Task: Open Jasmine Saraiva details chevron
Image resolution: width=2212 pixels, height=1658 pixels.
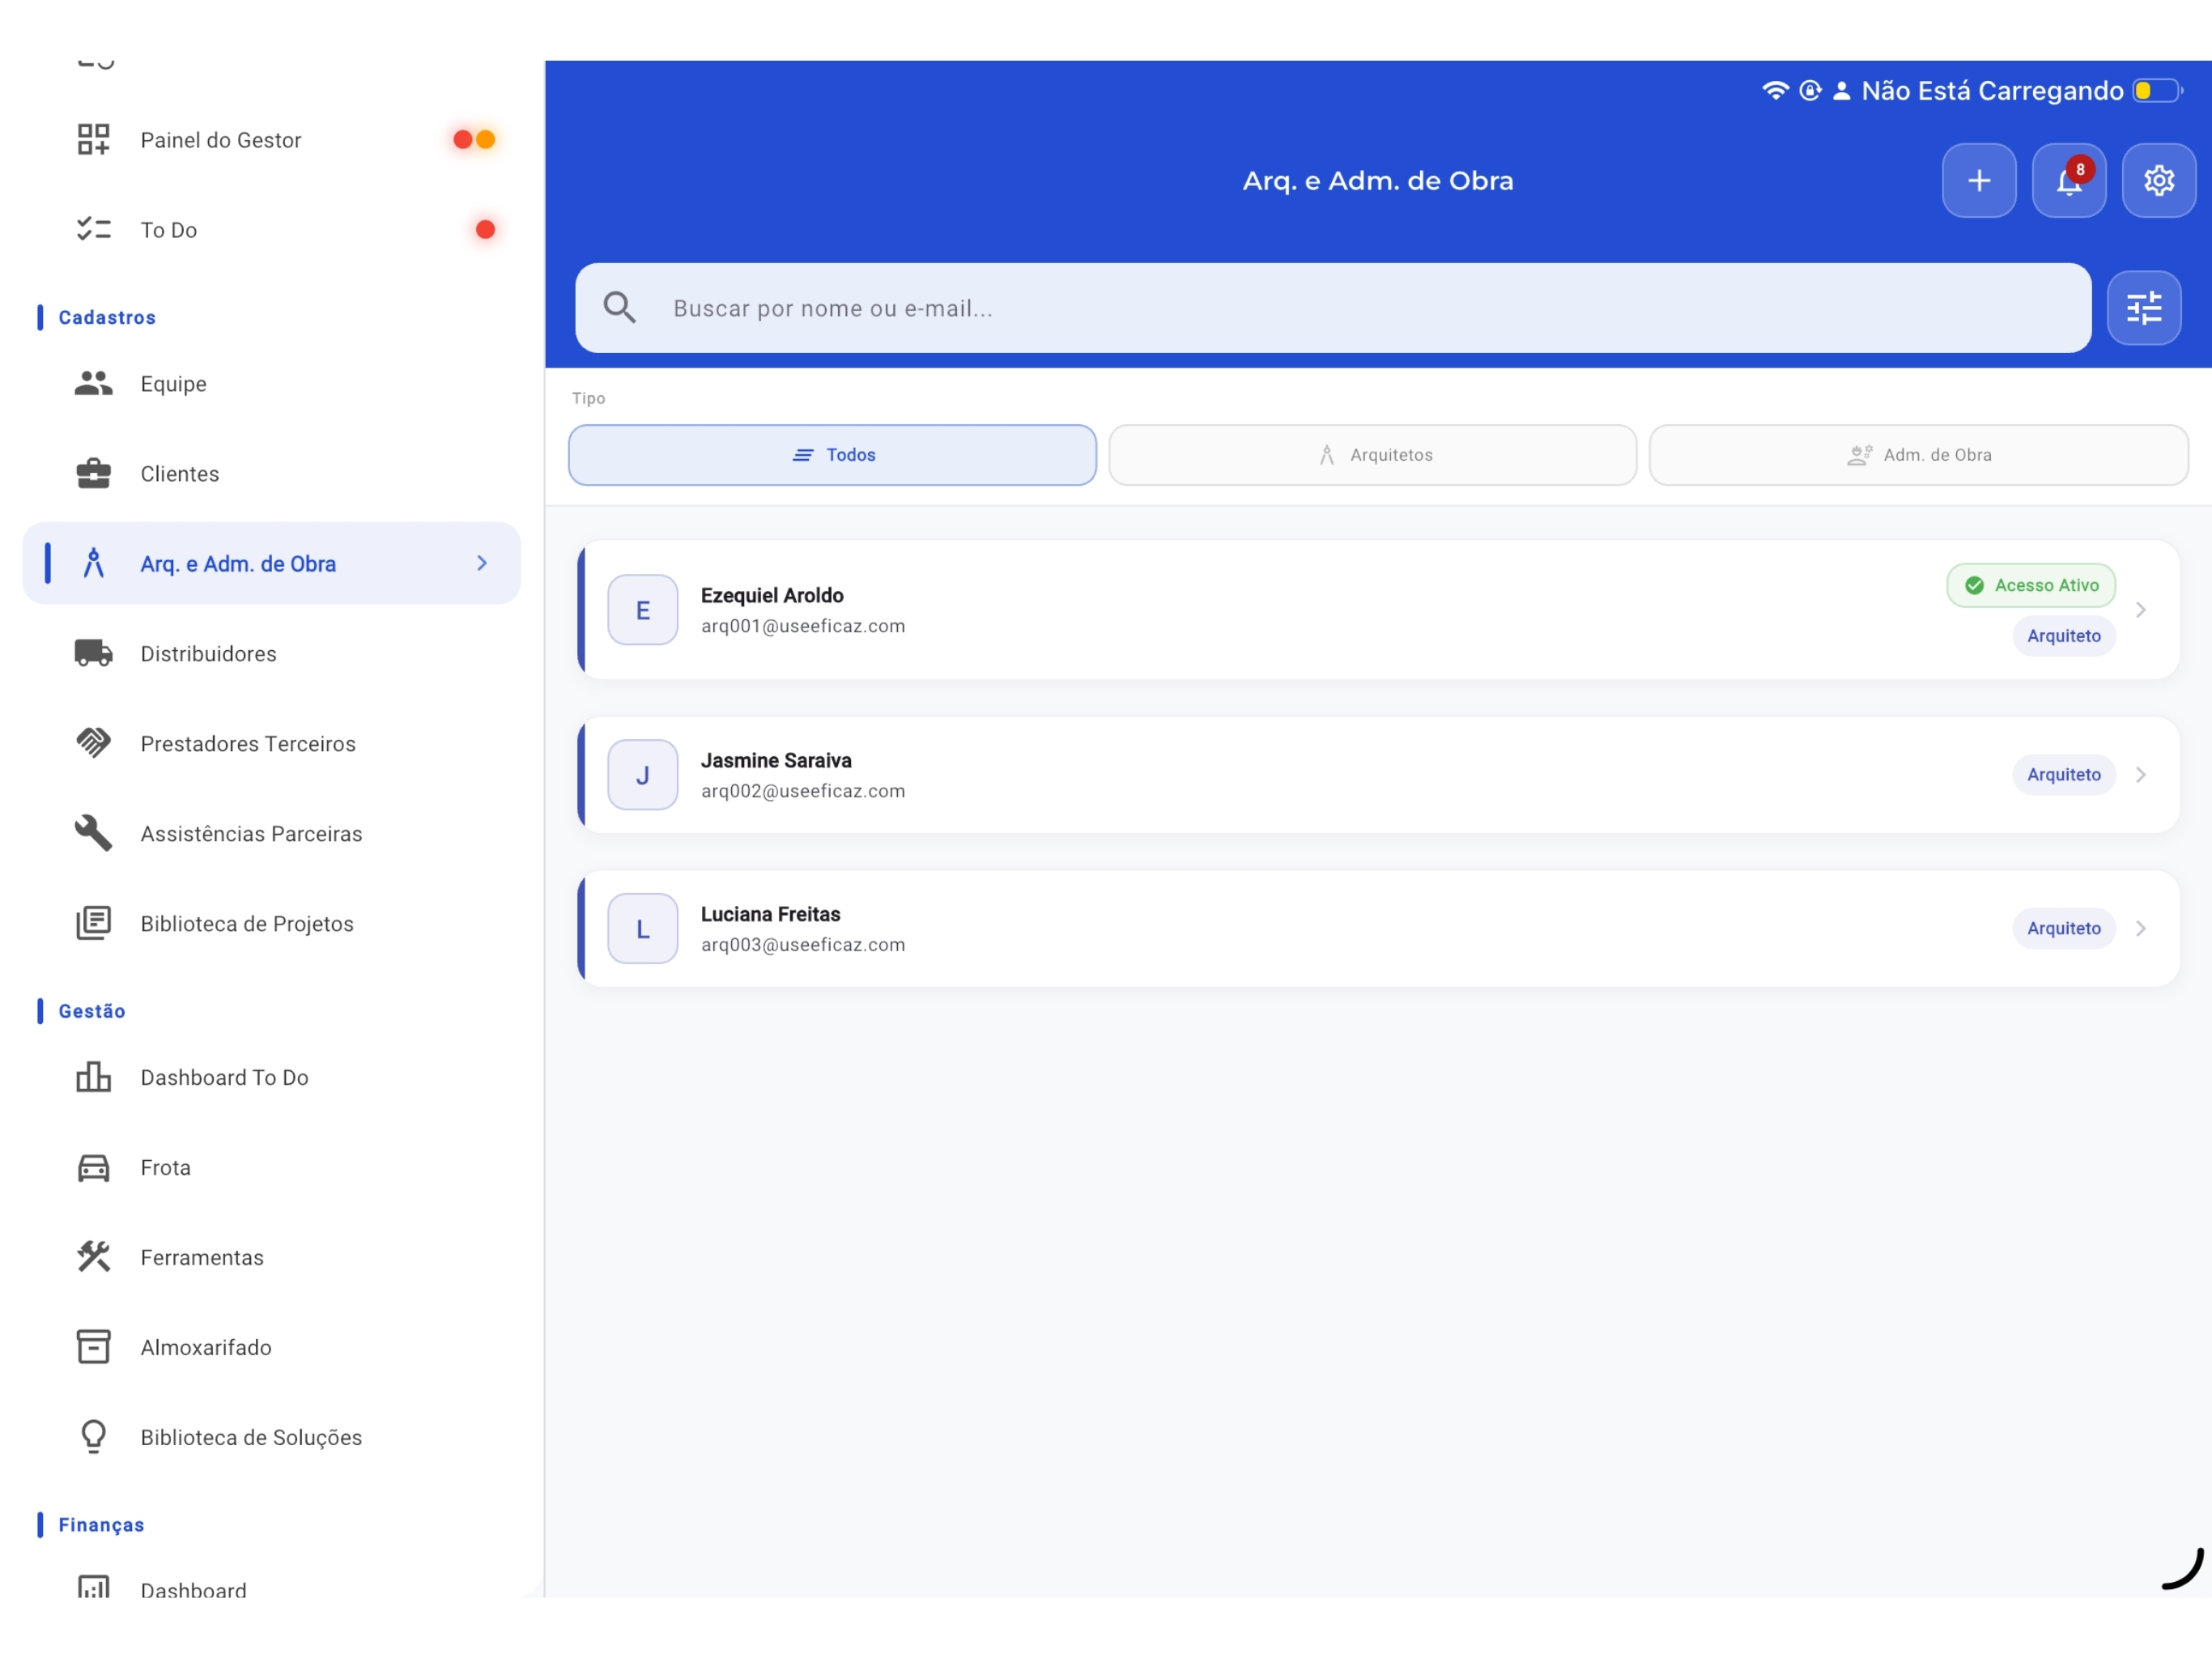Action: (x=2141, y=775)
